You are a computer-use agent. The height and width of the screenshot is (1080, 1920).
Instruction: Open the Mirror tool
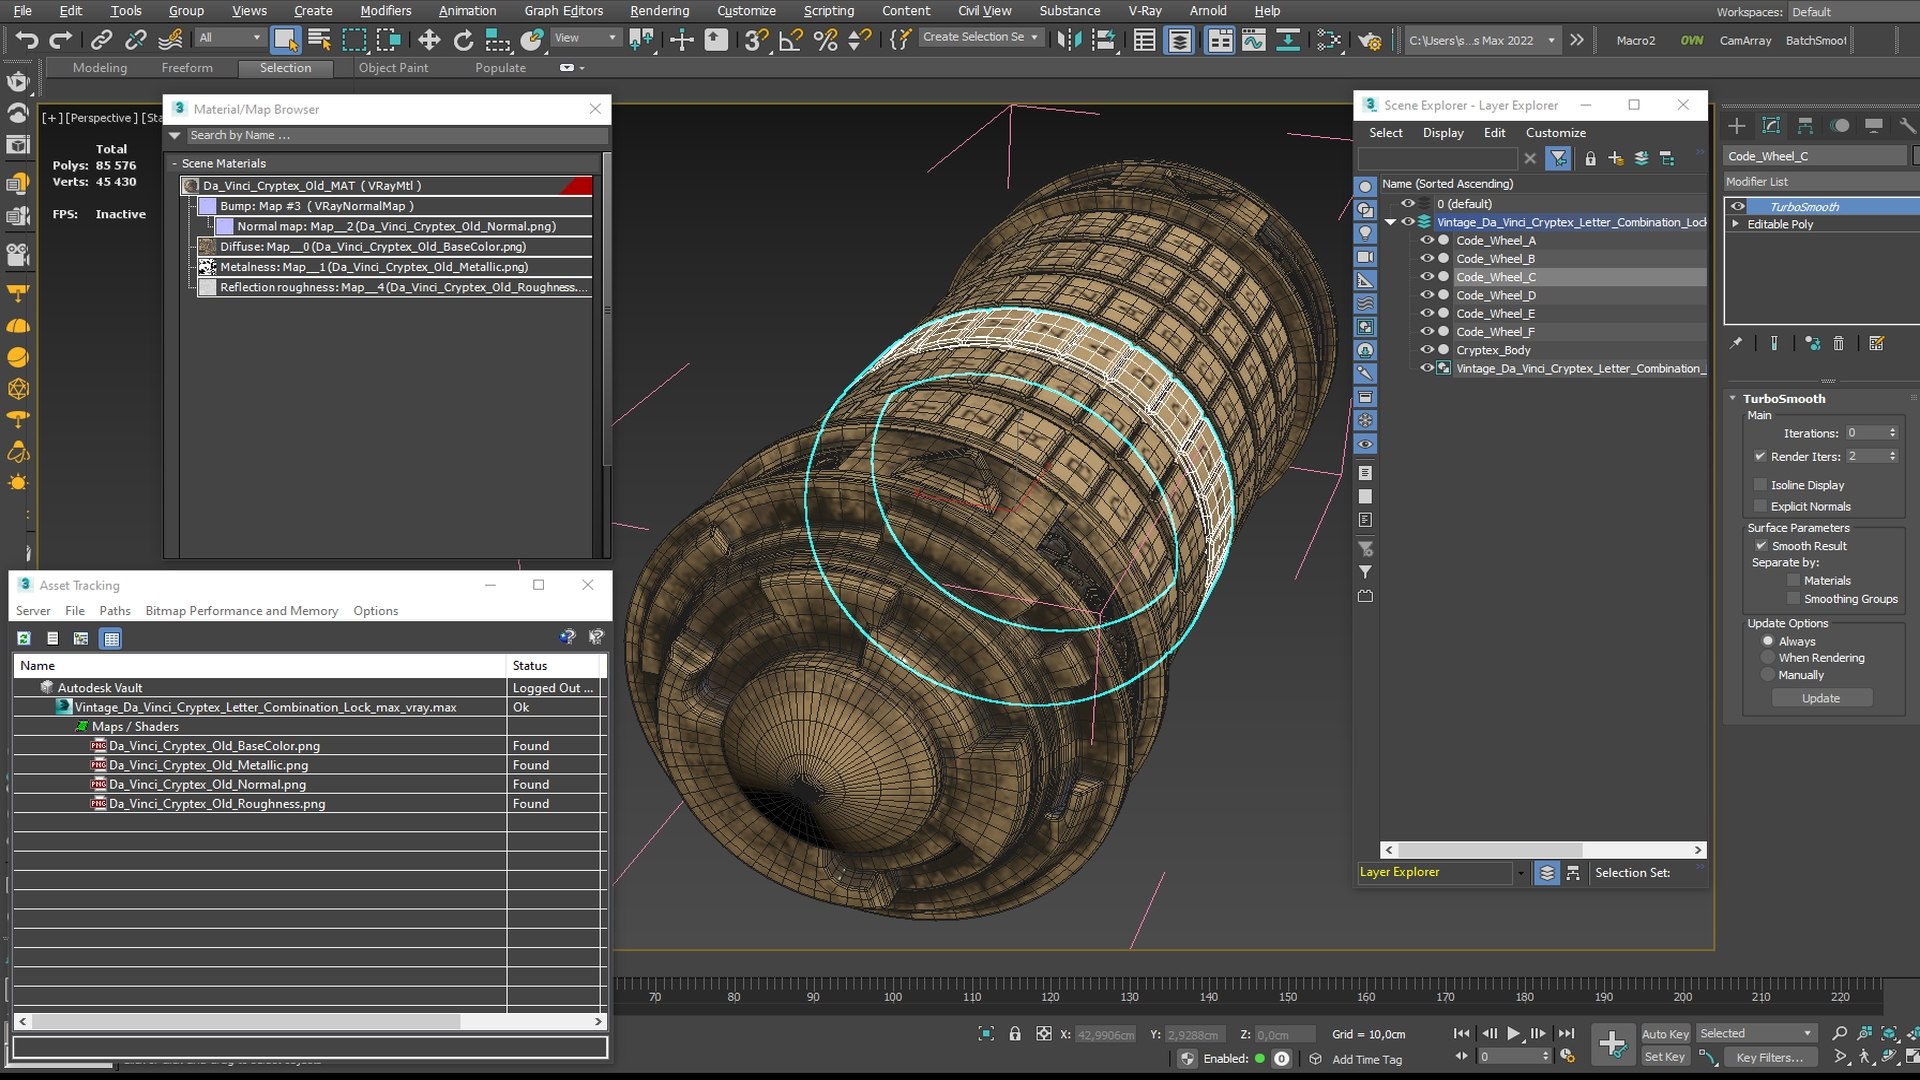click(1069, 40)
